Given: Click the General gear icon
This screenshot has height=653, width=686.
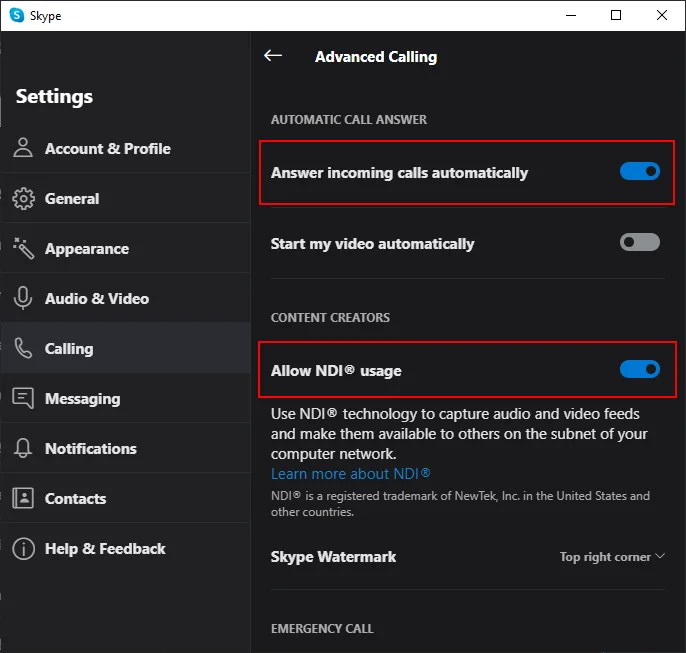Looking at the screenshot, I should pos(23,199).
